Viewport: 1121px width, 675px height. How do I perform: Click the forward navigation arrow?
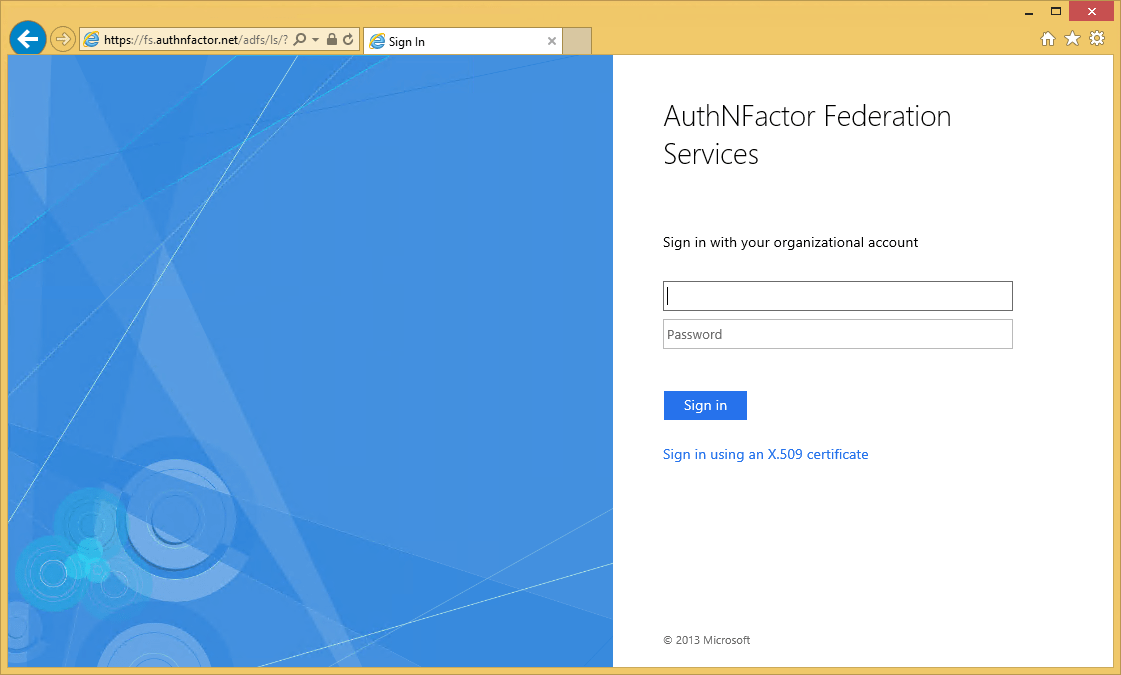click(63, 39)
